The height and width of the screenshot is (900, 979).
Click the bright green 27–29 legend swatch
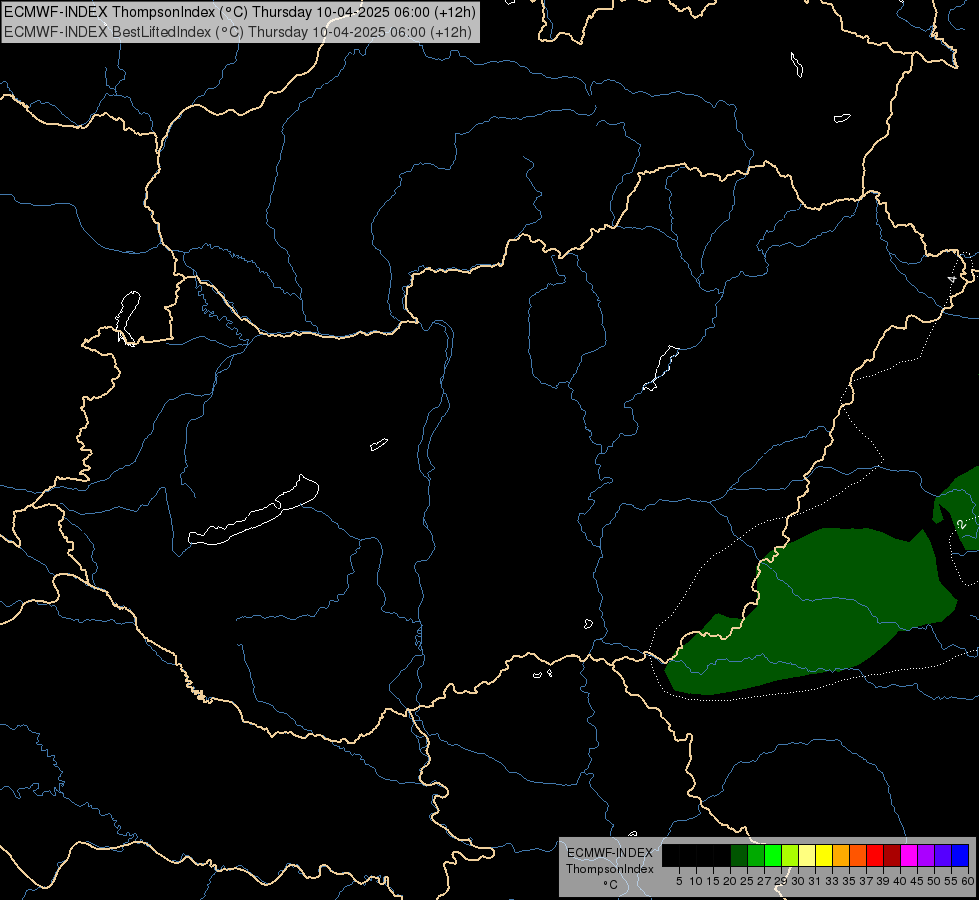(x=773, y=856)
